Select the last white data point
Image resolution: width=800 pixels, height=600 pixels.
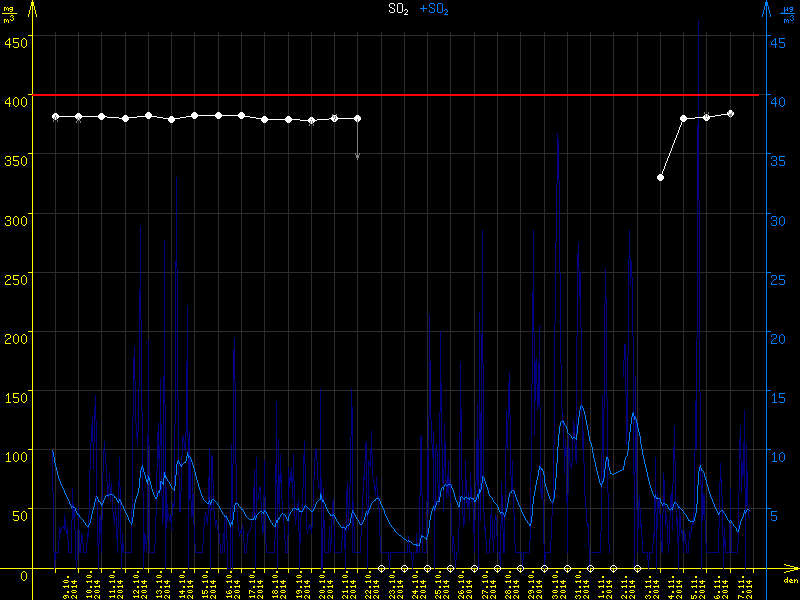click(730, 114)
